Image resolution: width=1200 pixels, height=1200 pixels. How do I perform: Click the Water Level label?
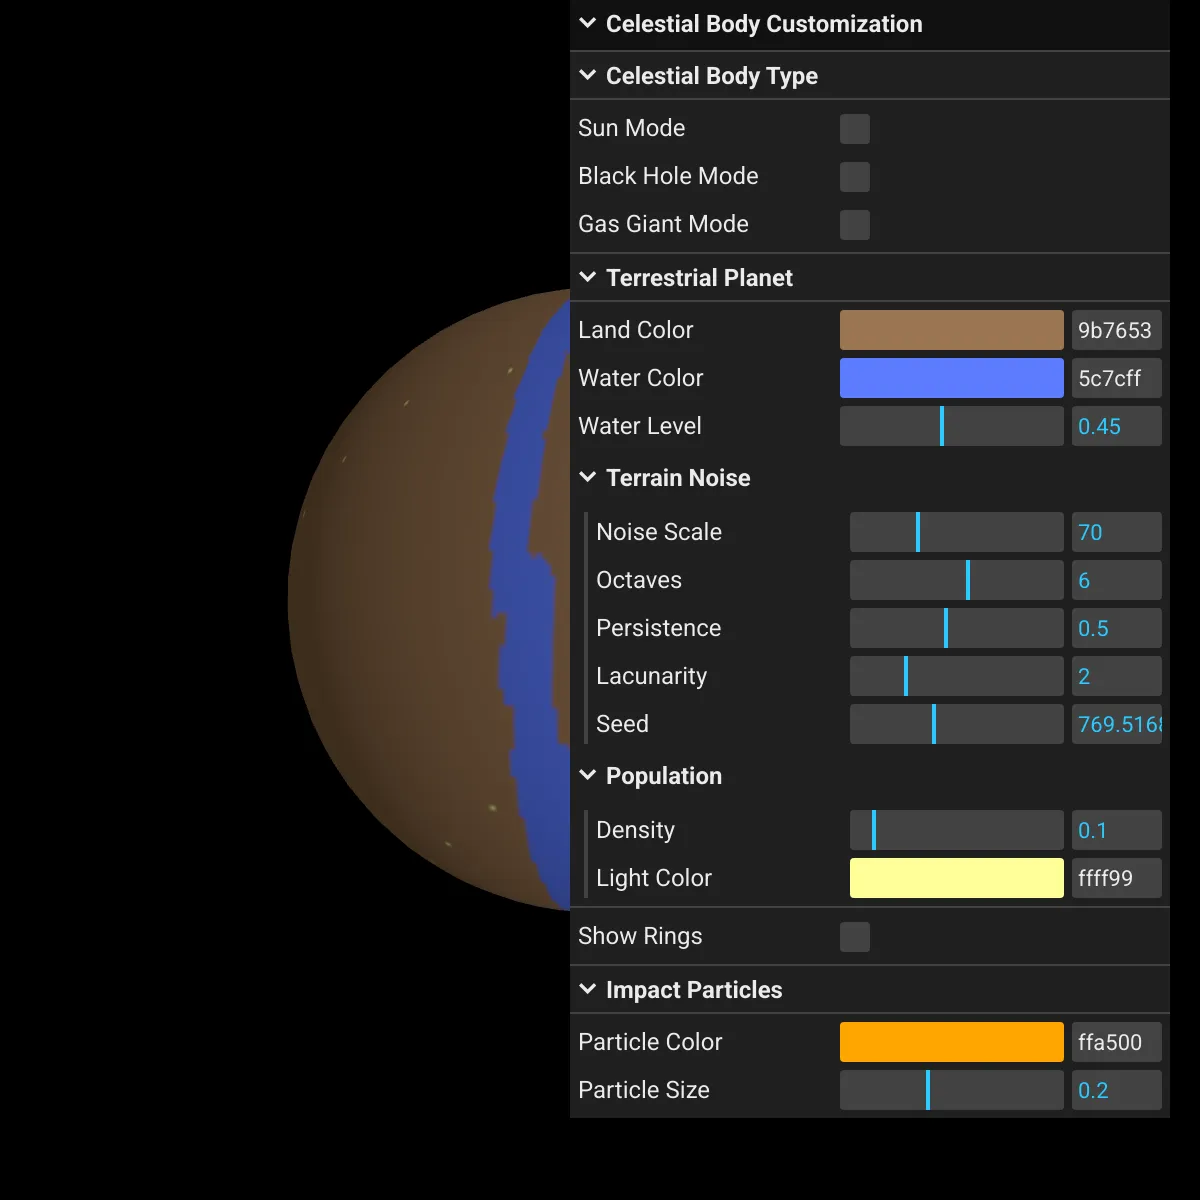point(640,426)
